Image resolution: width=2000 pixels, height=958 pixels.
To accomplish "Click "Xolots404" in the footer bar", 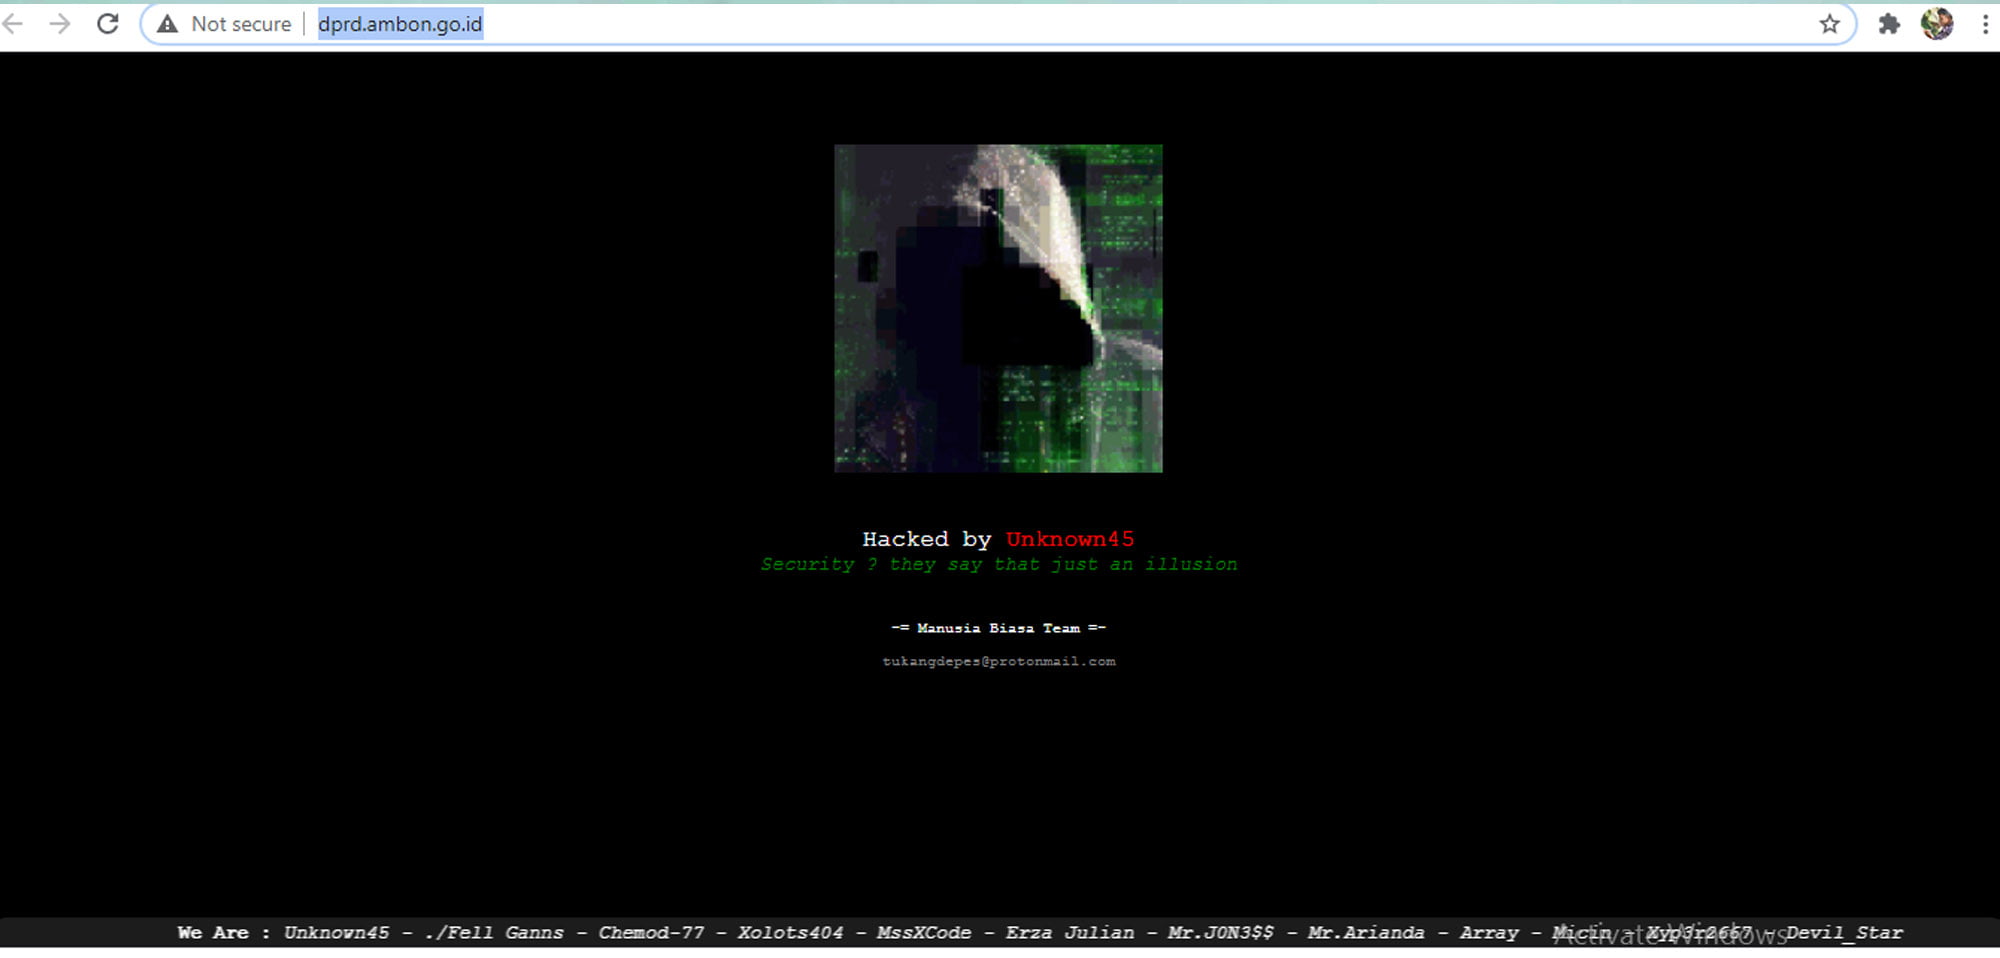I will [x=790, y=933].
